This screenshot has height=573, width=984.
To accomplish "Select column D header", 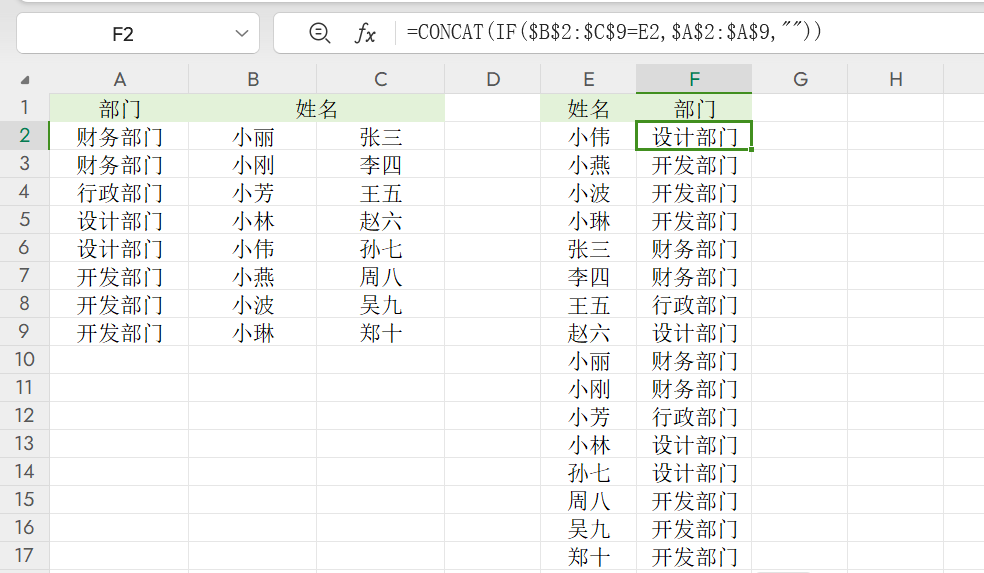I will click(492, 80).
